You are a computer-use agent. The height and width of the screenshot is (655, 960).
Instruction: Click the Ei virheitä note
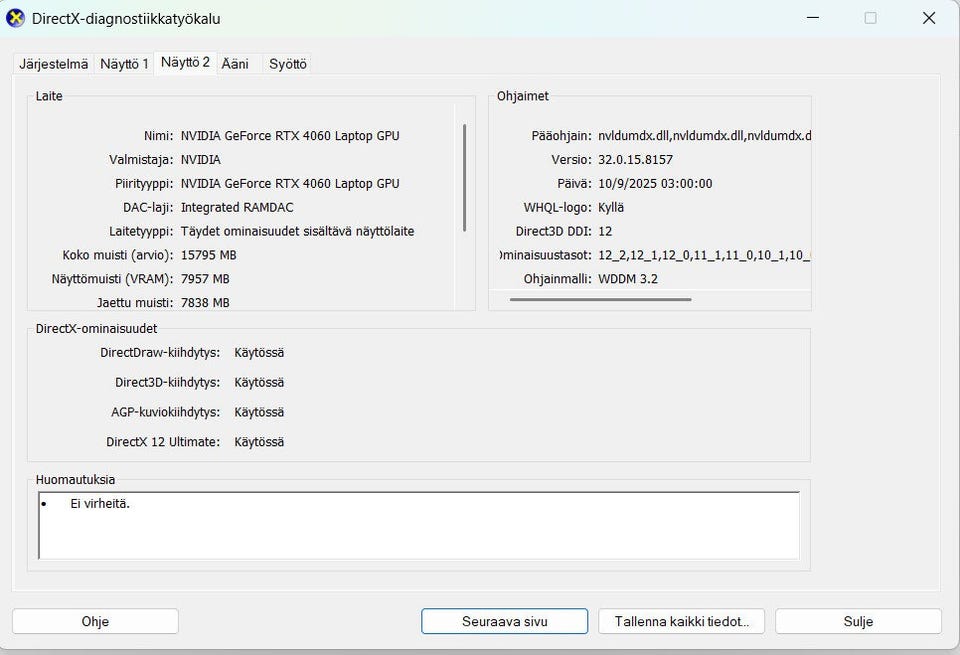tap(100, 504)
